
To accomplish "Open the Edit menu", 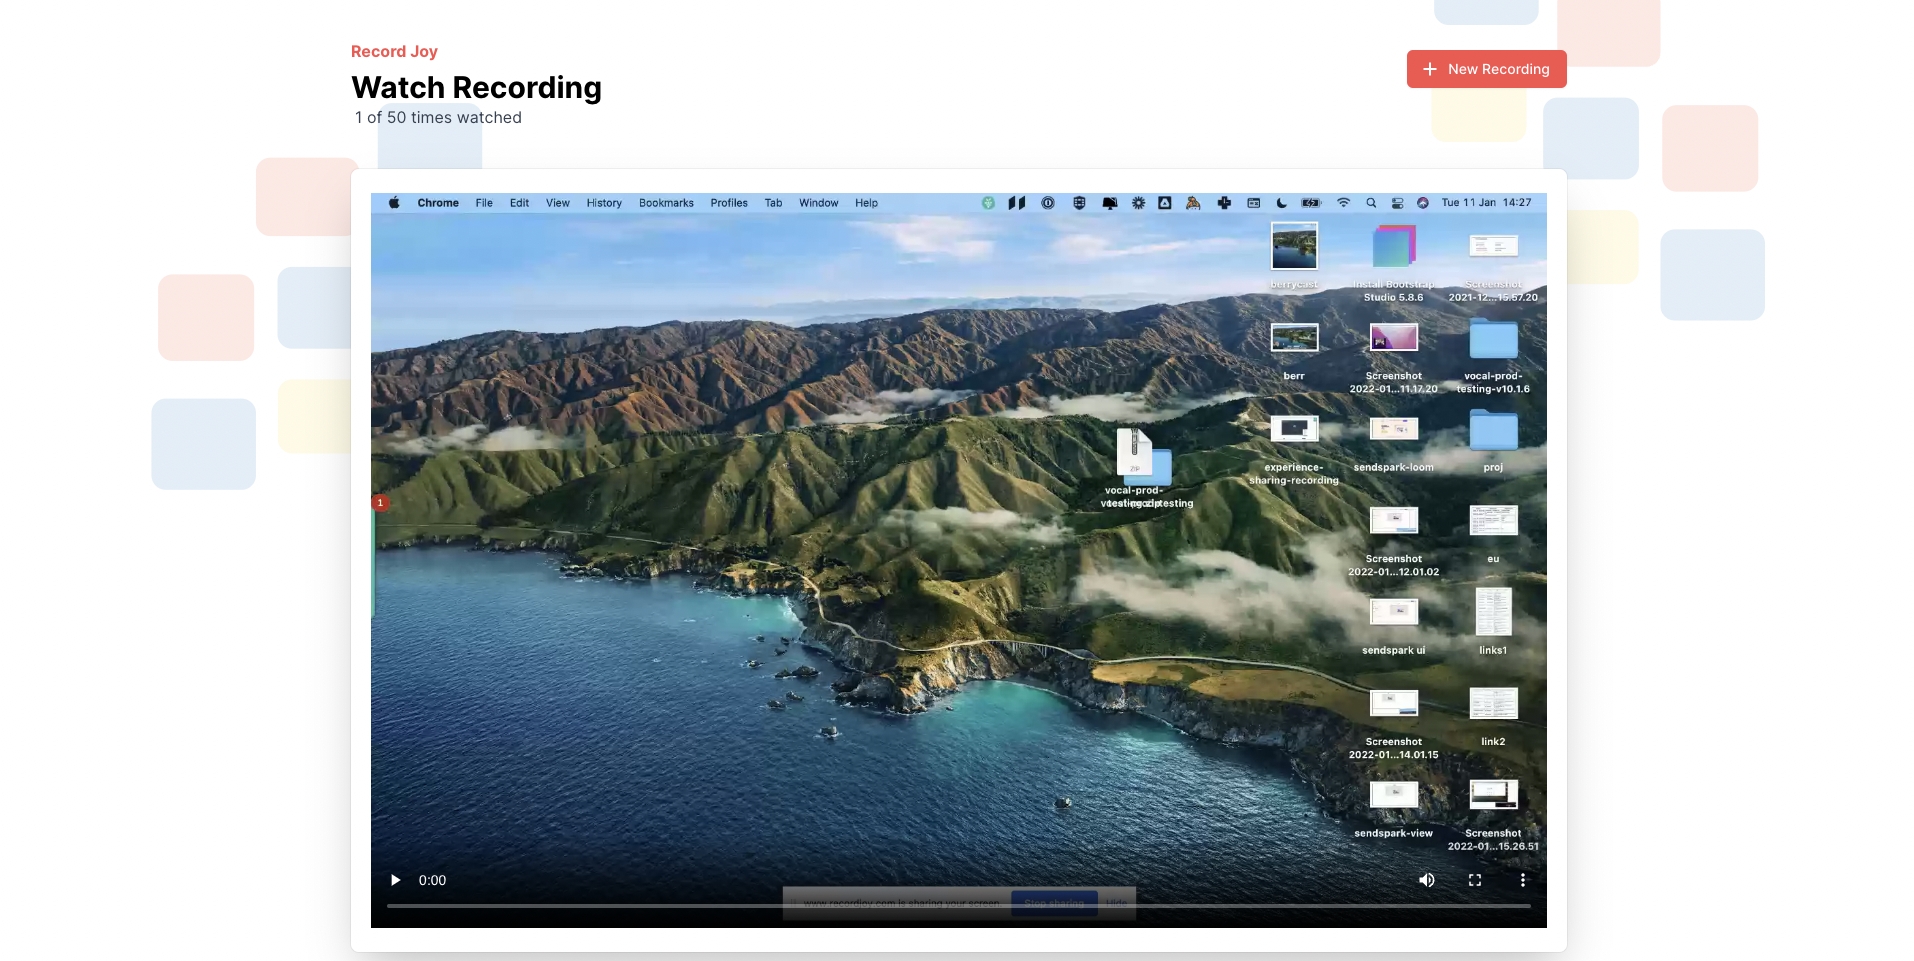I will [519, 203].
